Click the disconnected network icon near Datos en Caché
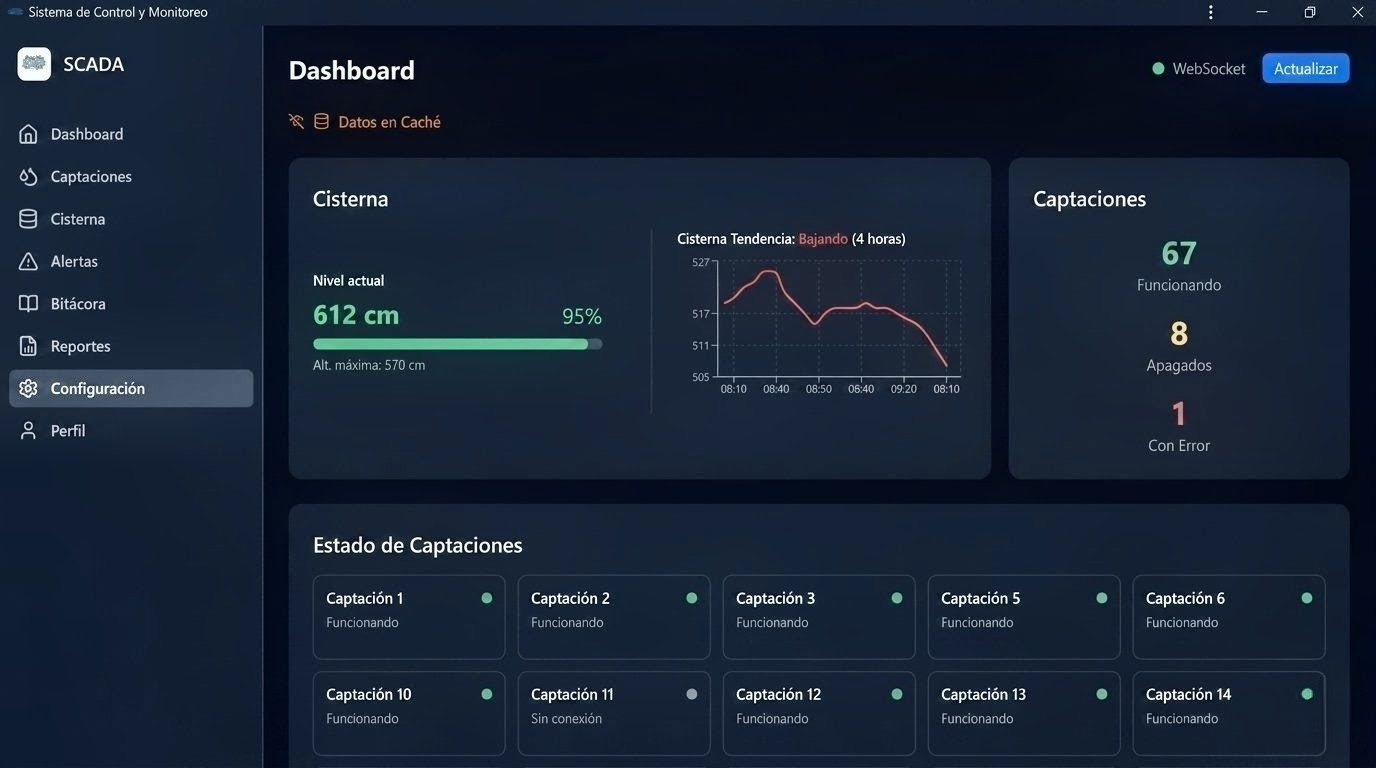Screen dimensions: 1376x768 point(296,120)
